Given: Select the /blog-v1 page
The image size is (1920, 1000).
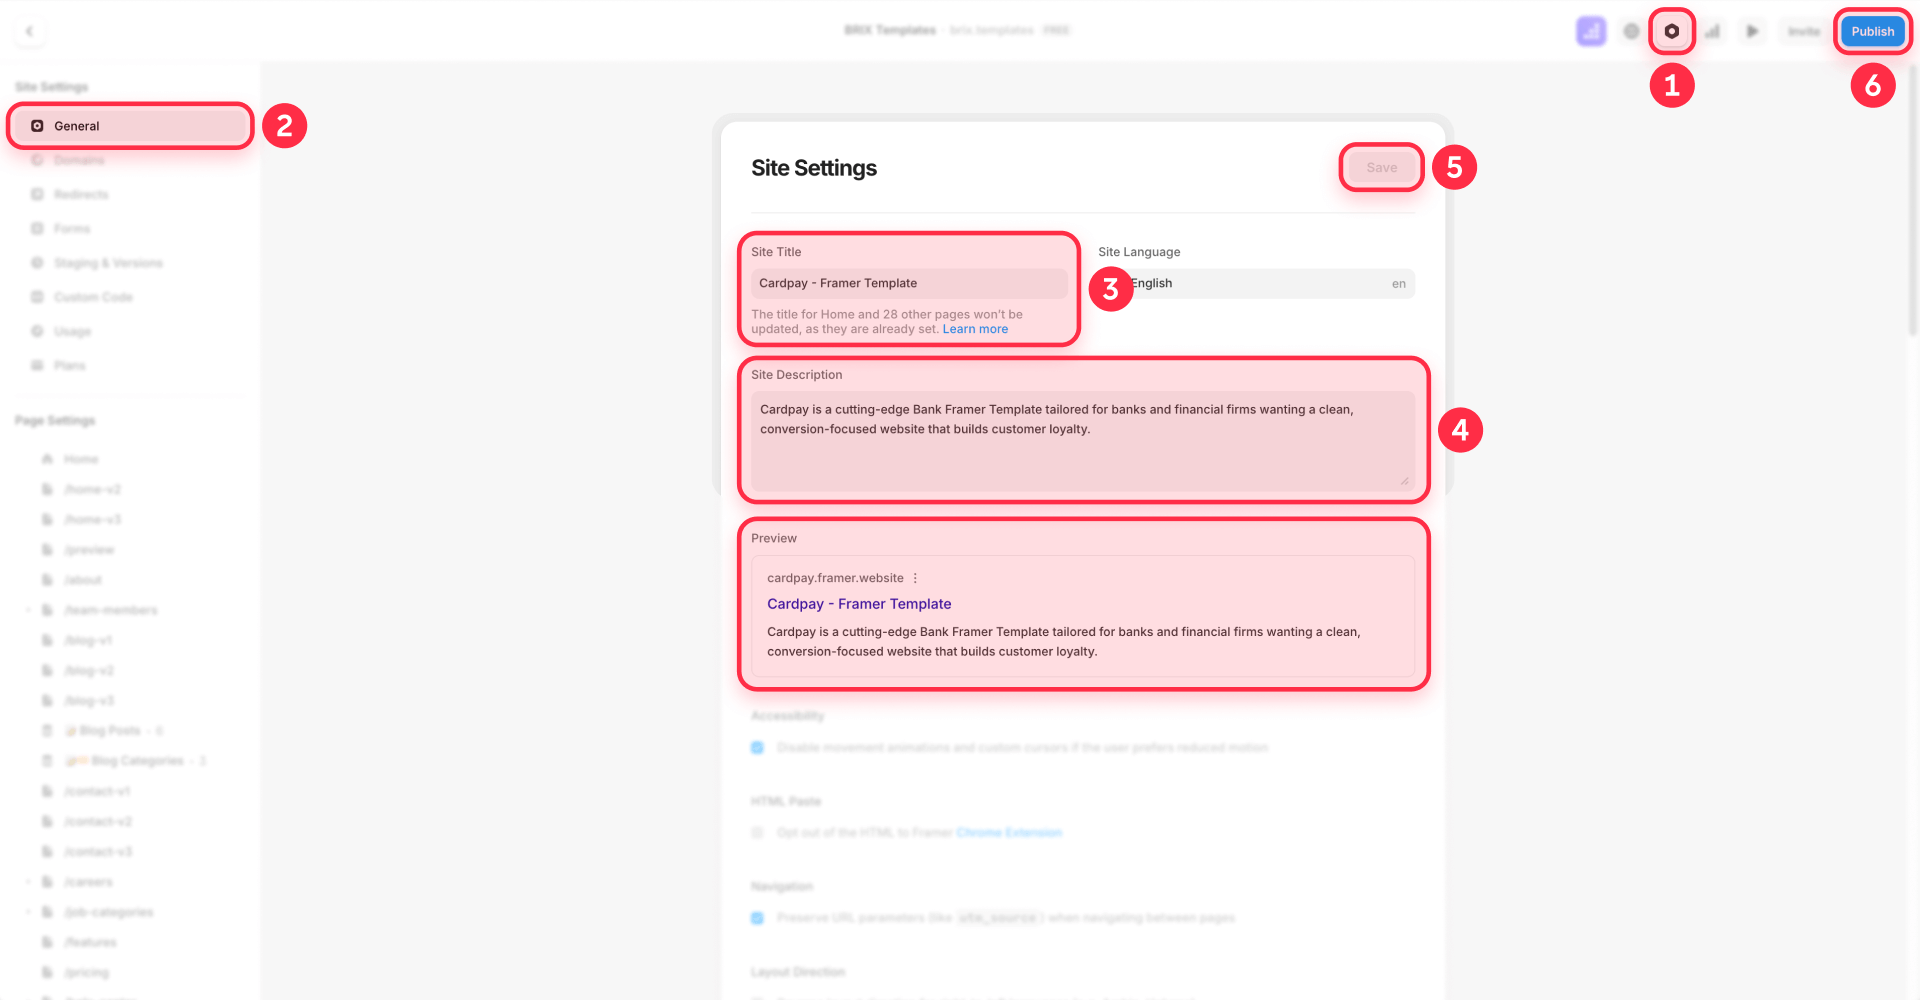Looking at the screenshot, I should [x=88, y=640].
